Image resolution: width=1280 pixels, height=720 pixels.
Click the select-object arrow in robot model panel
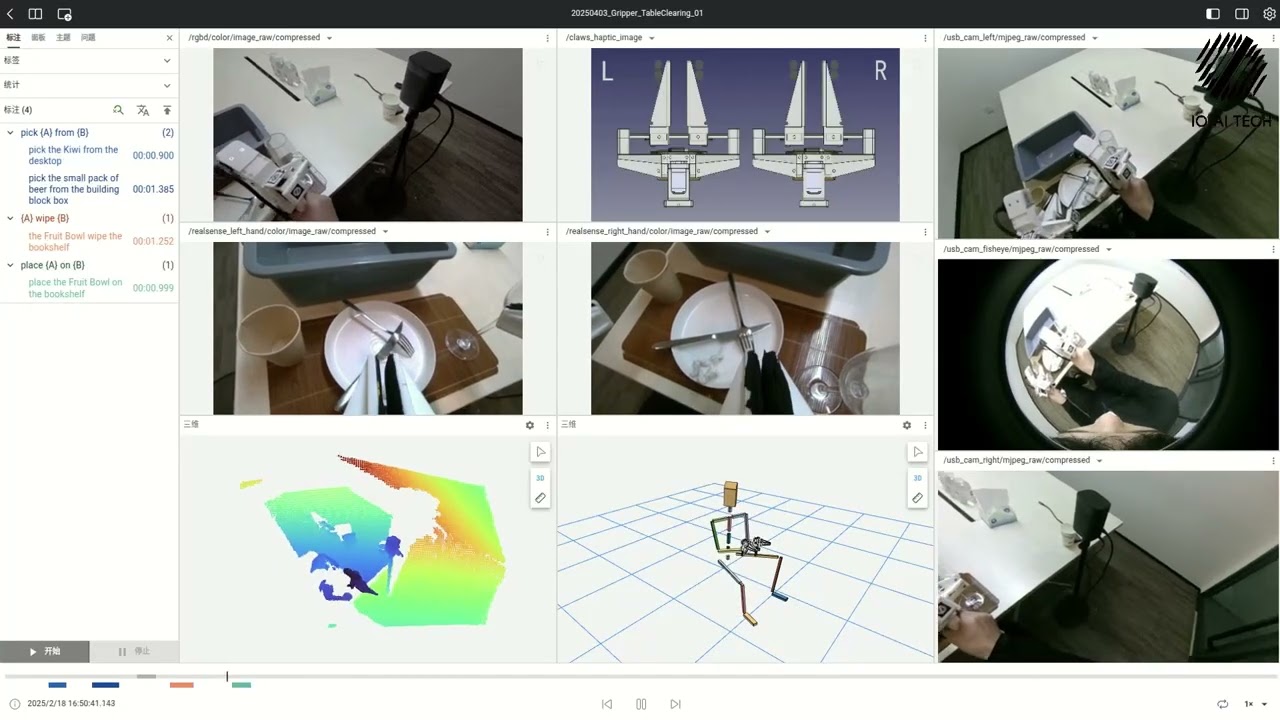tap(917, 452)
